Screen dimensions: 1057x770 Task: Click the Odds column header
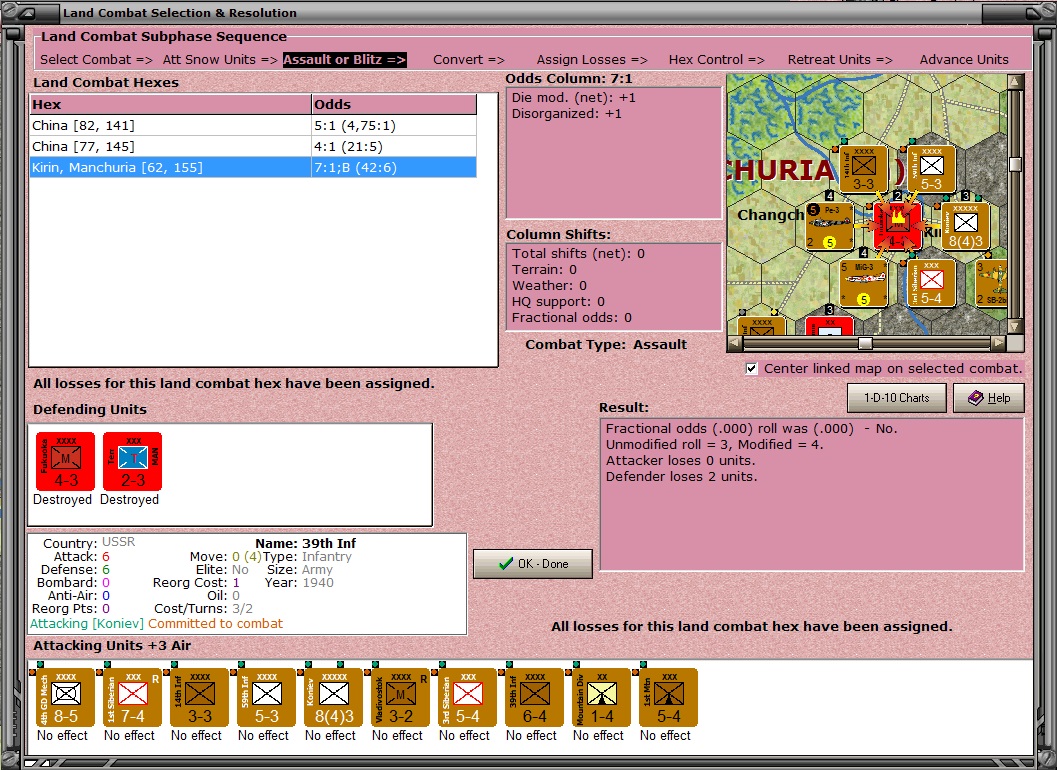pos(394,105)
